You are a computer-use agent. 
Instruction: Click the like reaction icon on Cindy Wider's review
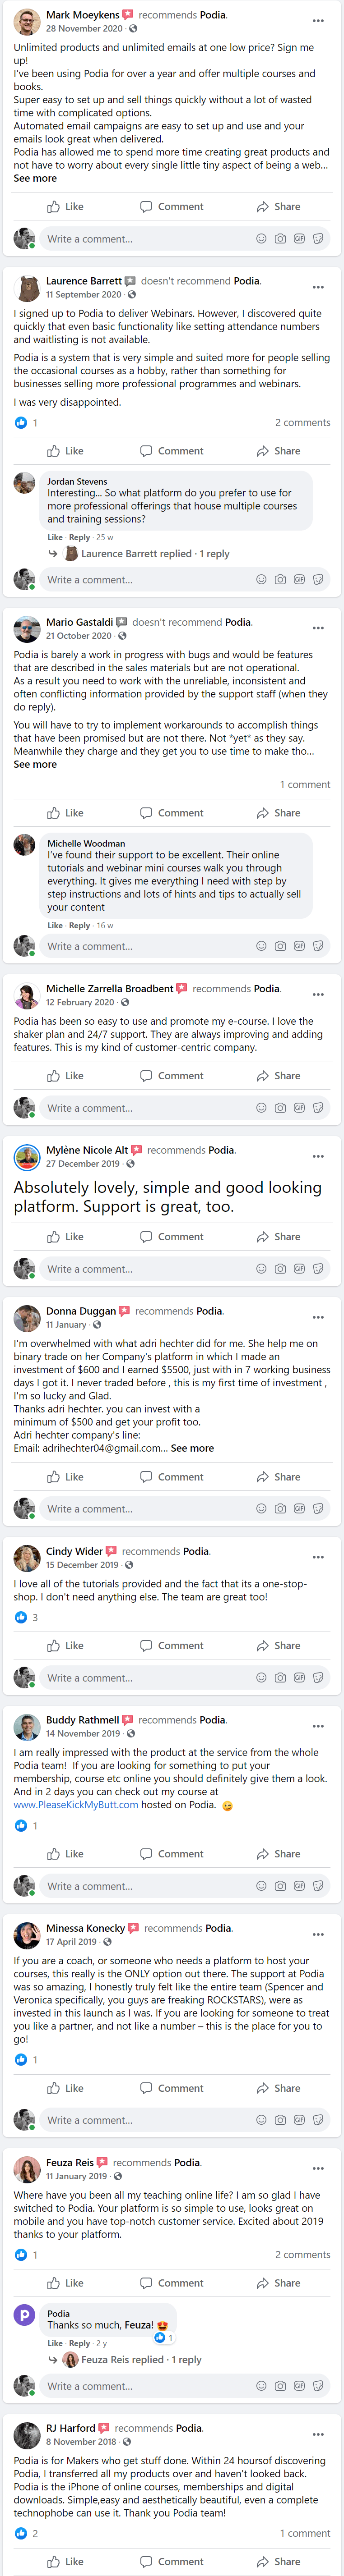[x=21, y=1617]
